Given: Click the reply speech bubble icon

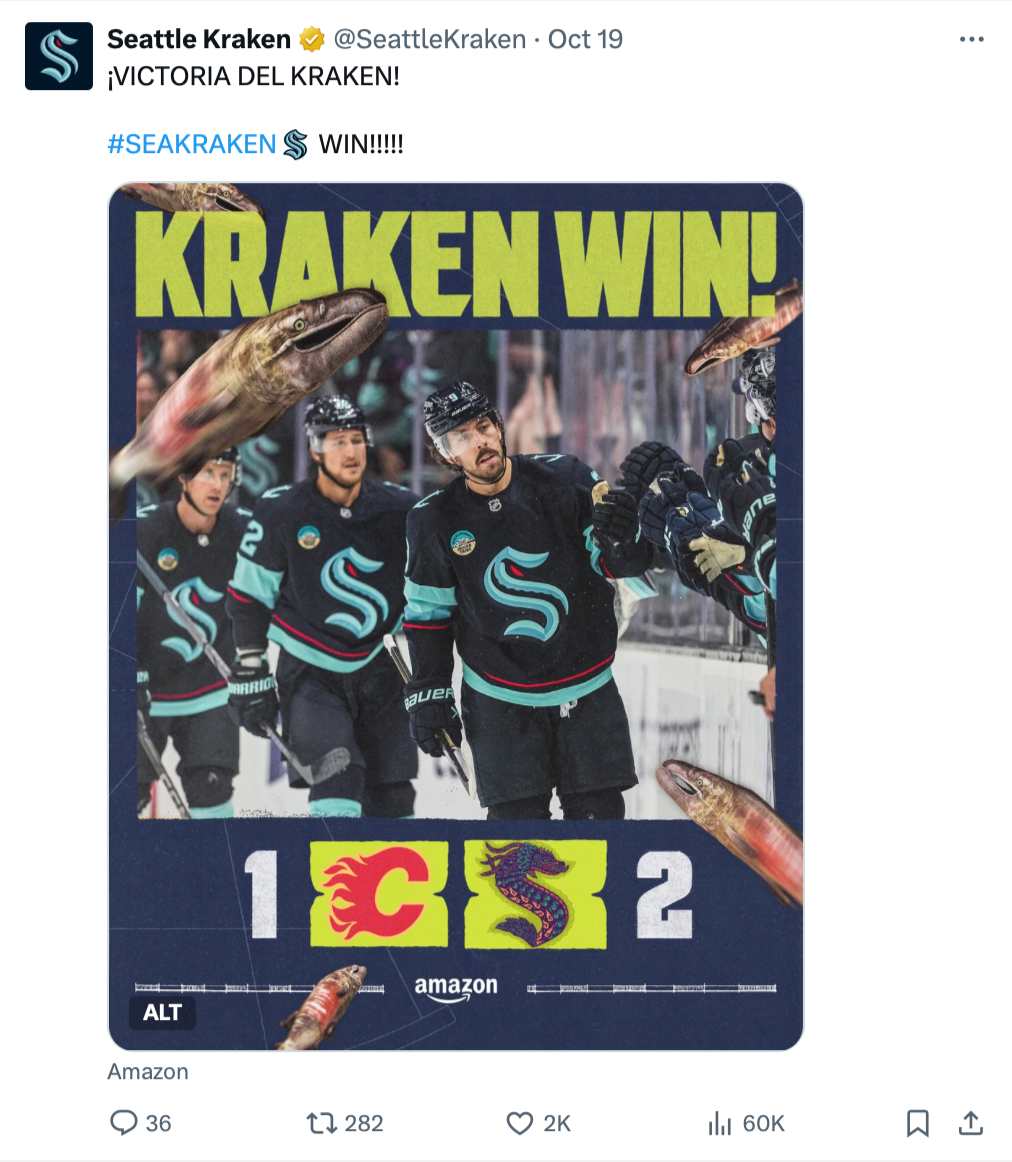Looking at the screenshot, I should [124, 1123].
